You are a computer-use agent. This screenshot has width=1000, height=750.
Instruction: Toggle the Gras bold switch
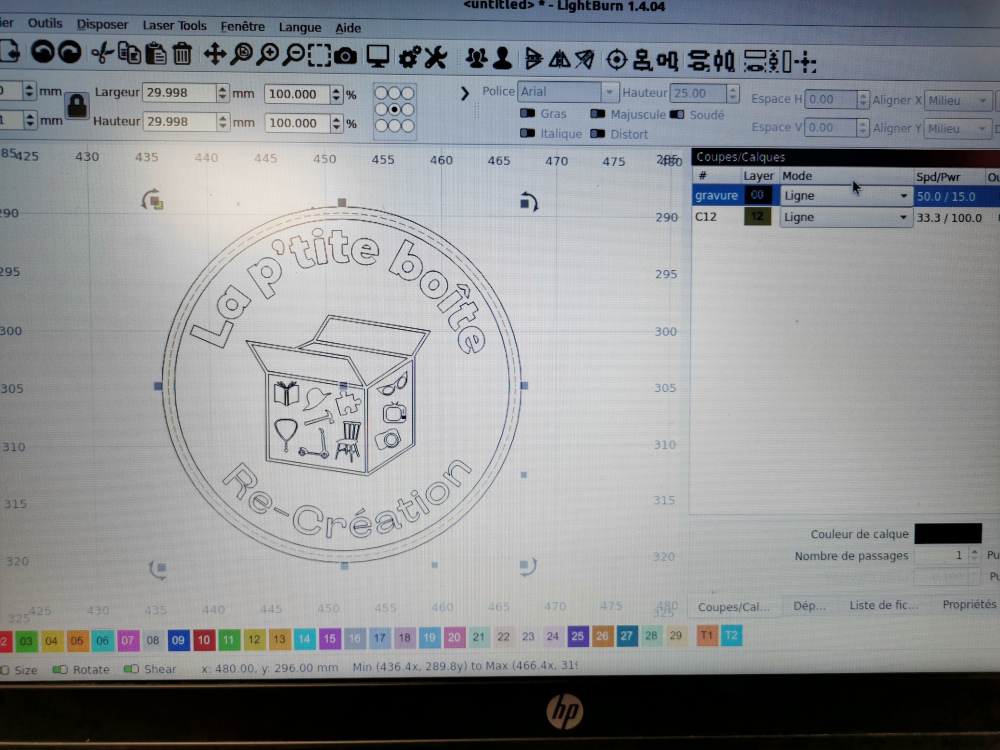click(528, 114)
